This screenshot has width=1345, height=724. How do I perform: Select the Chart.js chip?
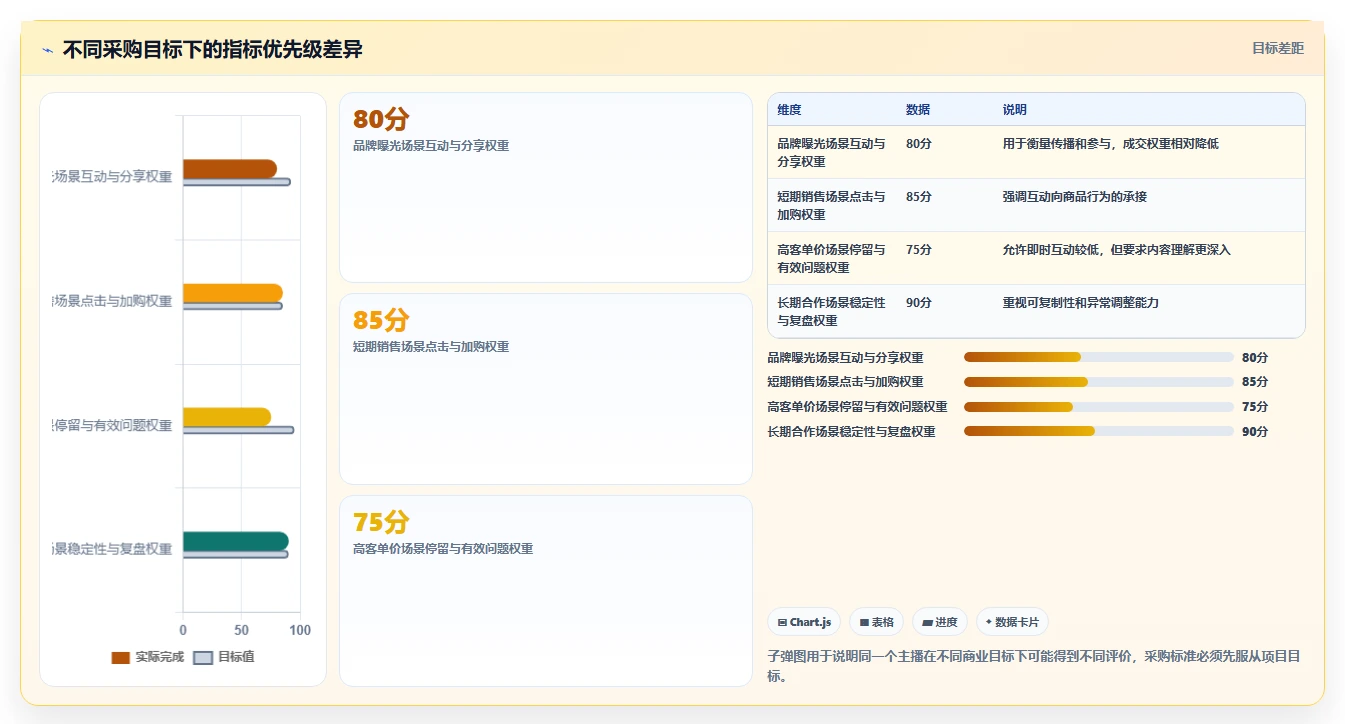[804, 622]
